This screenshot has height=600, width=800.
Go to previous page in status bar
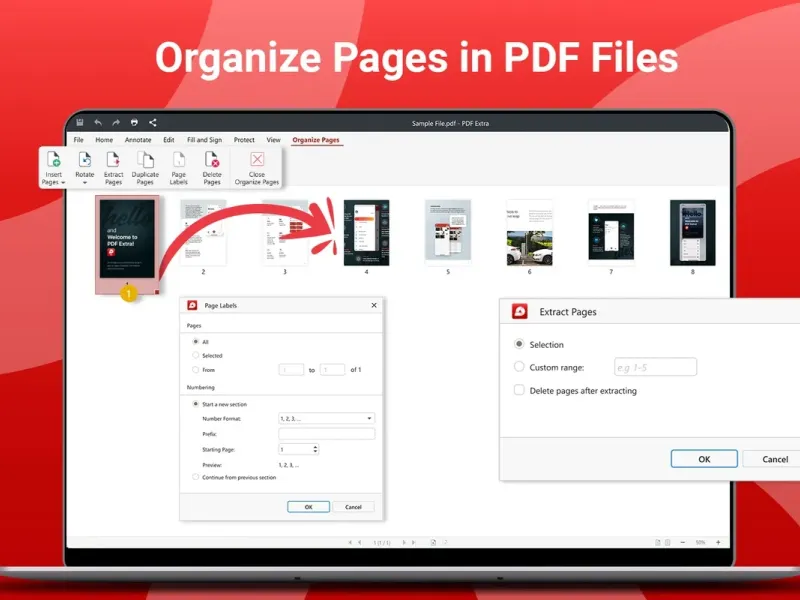click(x=360, y=542)
